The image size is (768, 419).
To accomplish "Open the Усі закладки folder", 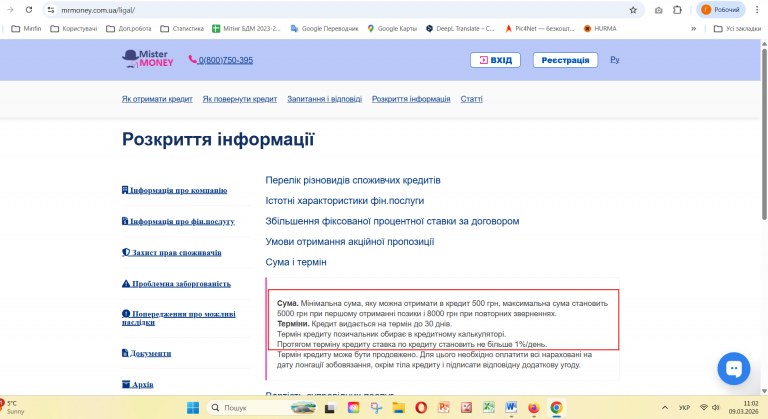I will point(737,28).
